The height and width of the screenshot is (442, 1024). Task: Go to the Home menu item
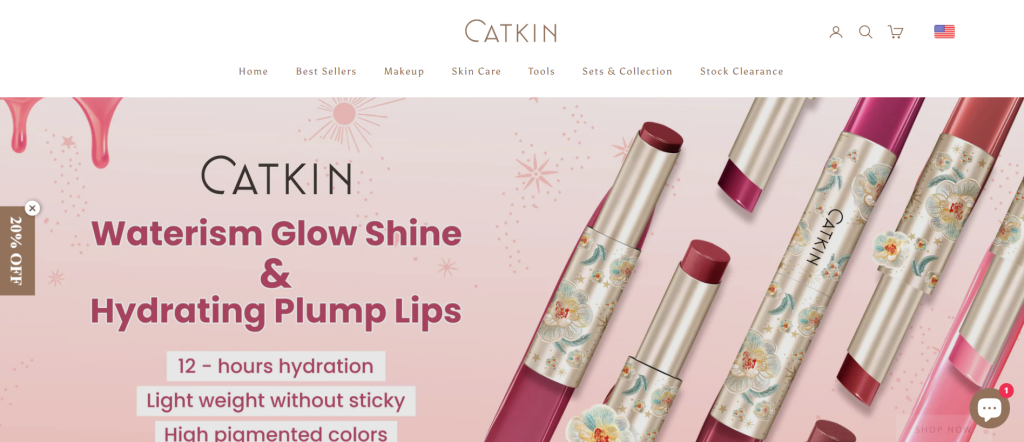[253, 71]
